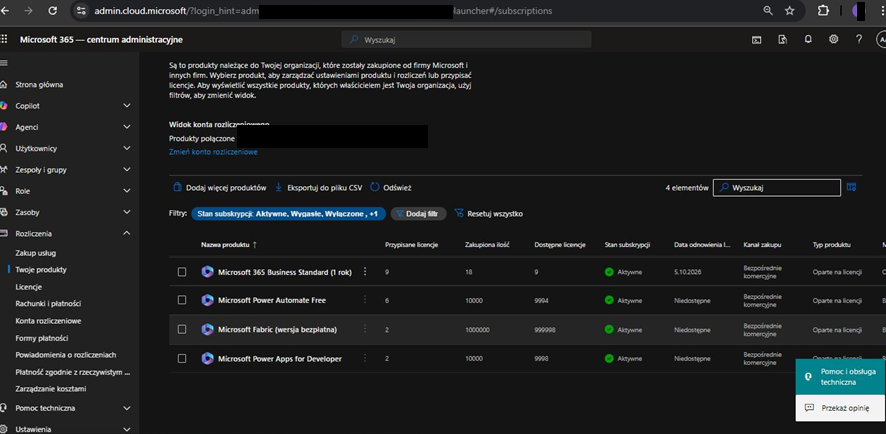This screenshot has height=434, width=886.
Task: Select the checkbox for Microsoft Fabric (wersja bezpłatna)
Action: tap(182, 329)
